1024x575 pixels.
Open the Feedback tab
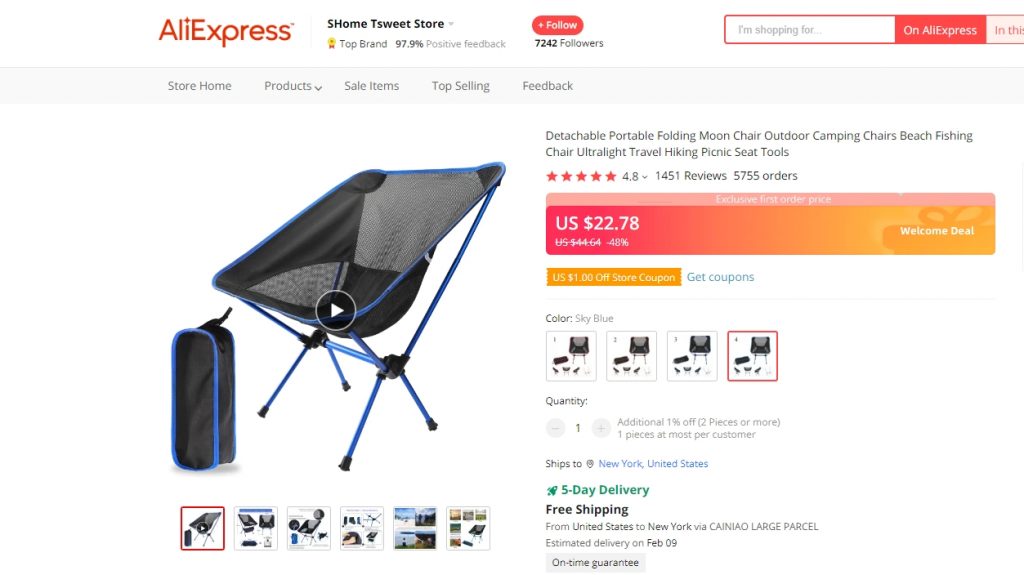click(547, 86)
